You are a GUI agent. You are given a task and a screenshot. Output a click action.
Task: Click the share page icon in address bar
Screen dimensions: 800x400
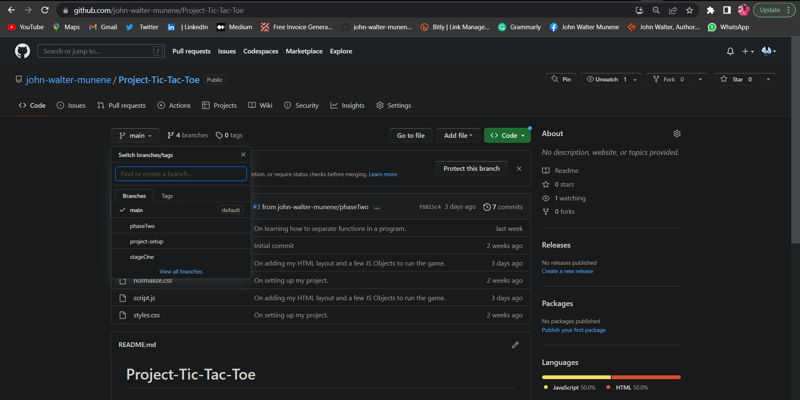(673, 10)
